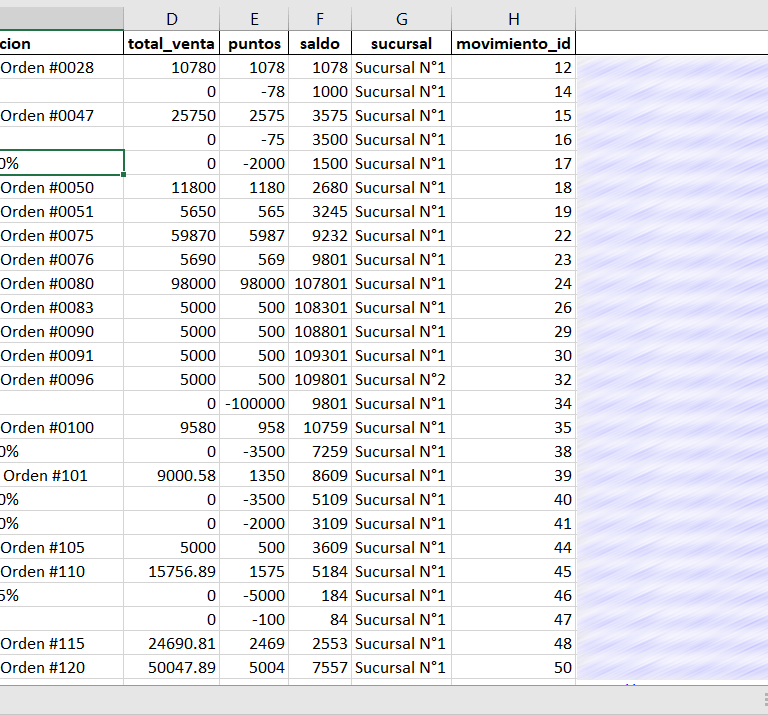Select movimiento_id value 41
The width and height of the screenshot is (768, 715).
[x=513, y=523]
